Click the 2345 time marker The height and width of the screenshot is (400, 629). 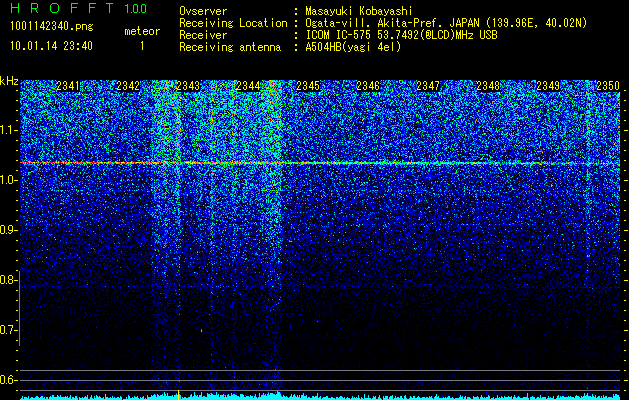pyautogui.click(x=308, y=86)
